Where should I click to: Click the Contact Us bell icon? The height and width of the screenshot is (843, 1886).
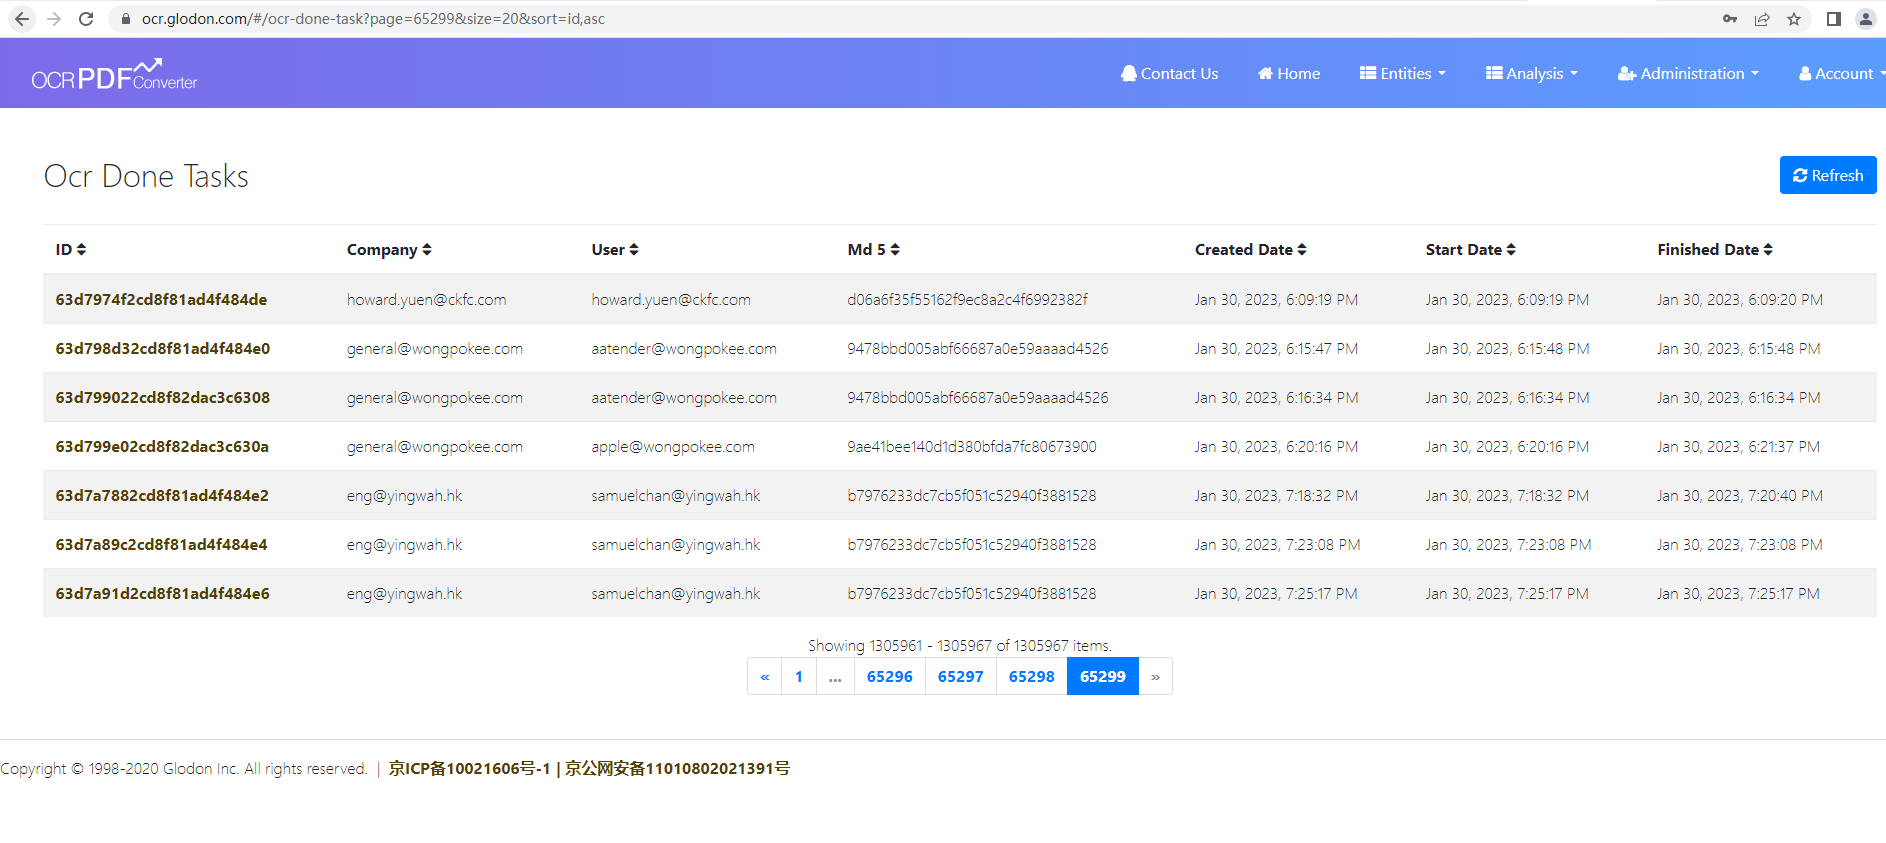[1129, 73]
